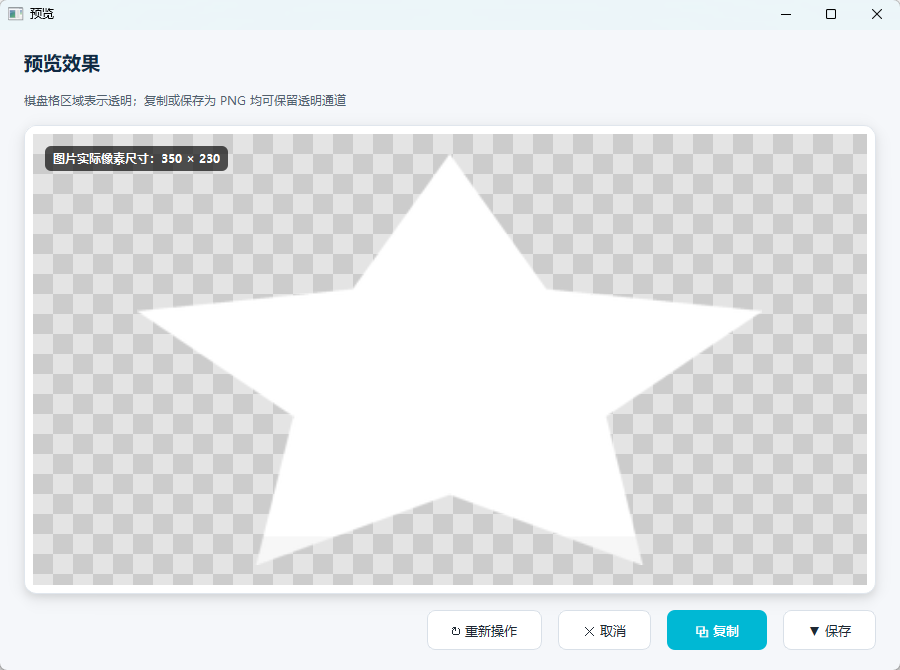The image size is (900, 670).
Task: Close the 预览 window
Action: (x=876, y=14)
